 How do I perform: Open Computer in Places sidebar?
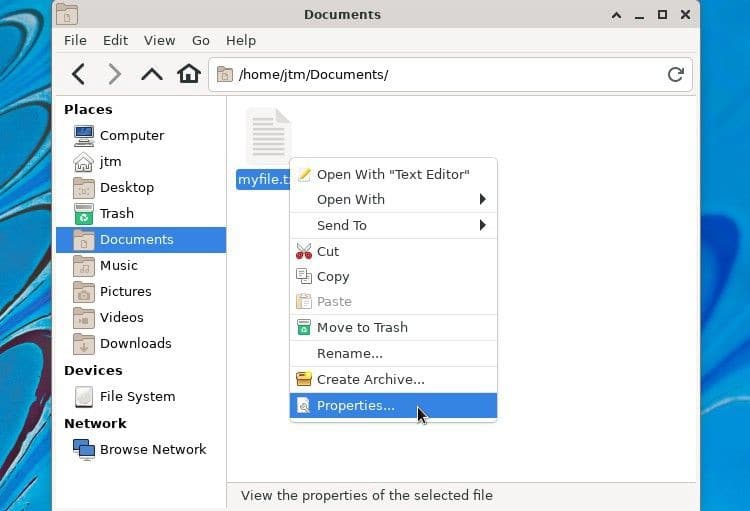141,135
